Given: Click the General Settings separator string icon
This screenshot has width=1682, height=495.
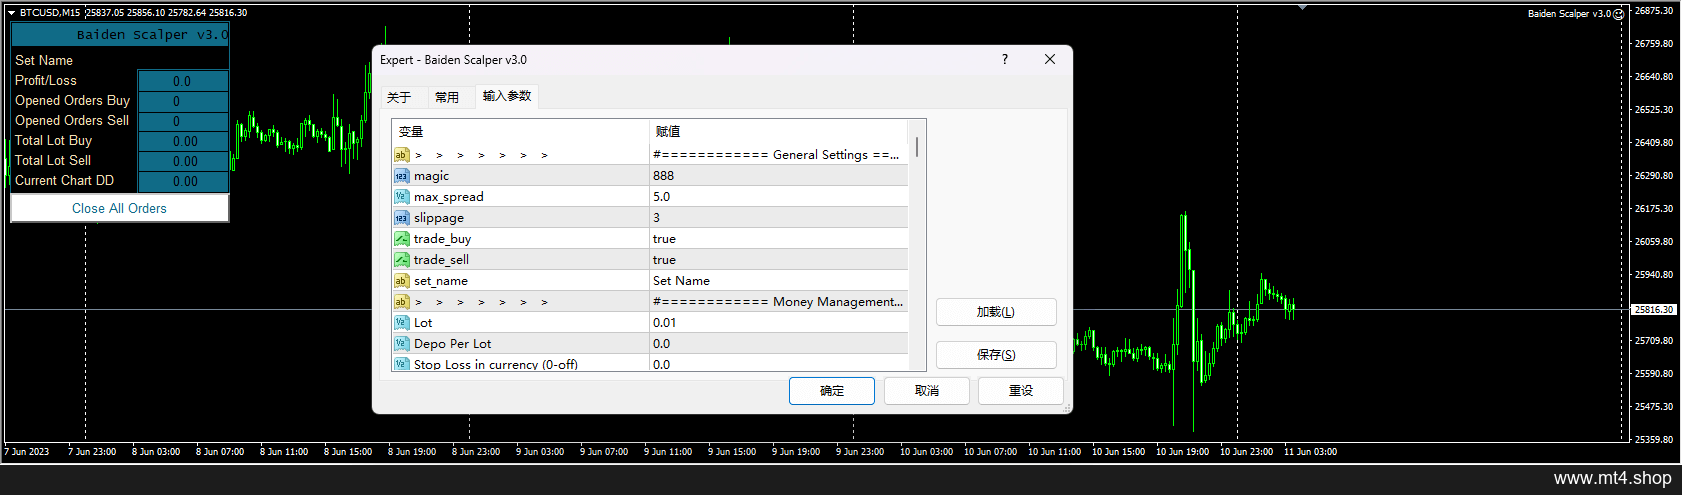Looking at the screenshot, I should click(401, 155).
